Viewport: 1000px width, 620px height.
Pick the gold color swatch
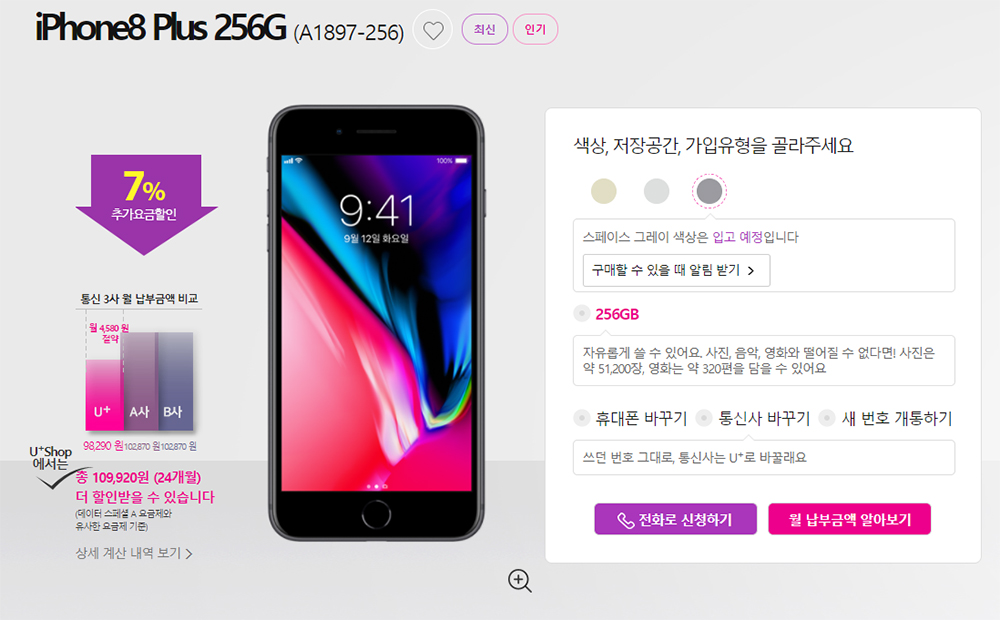click(603, 191)
